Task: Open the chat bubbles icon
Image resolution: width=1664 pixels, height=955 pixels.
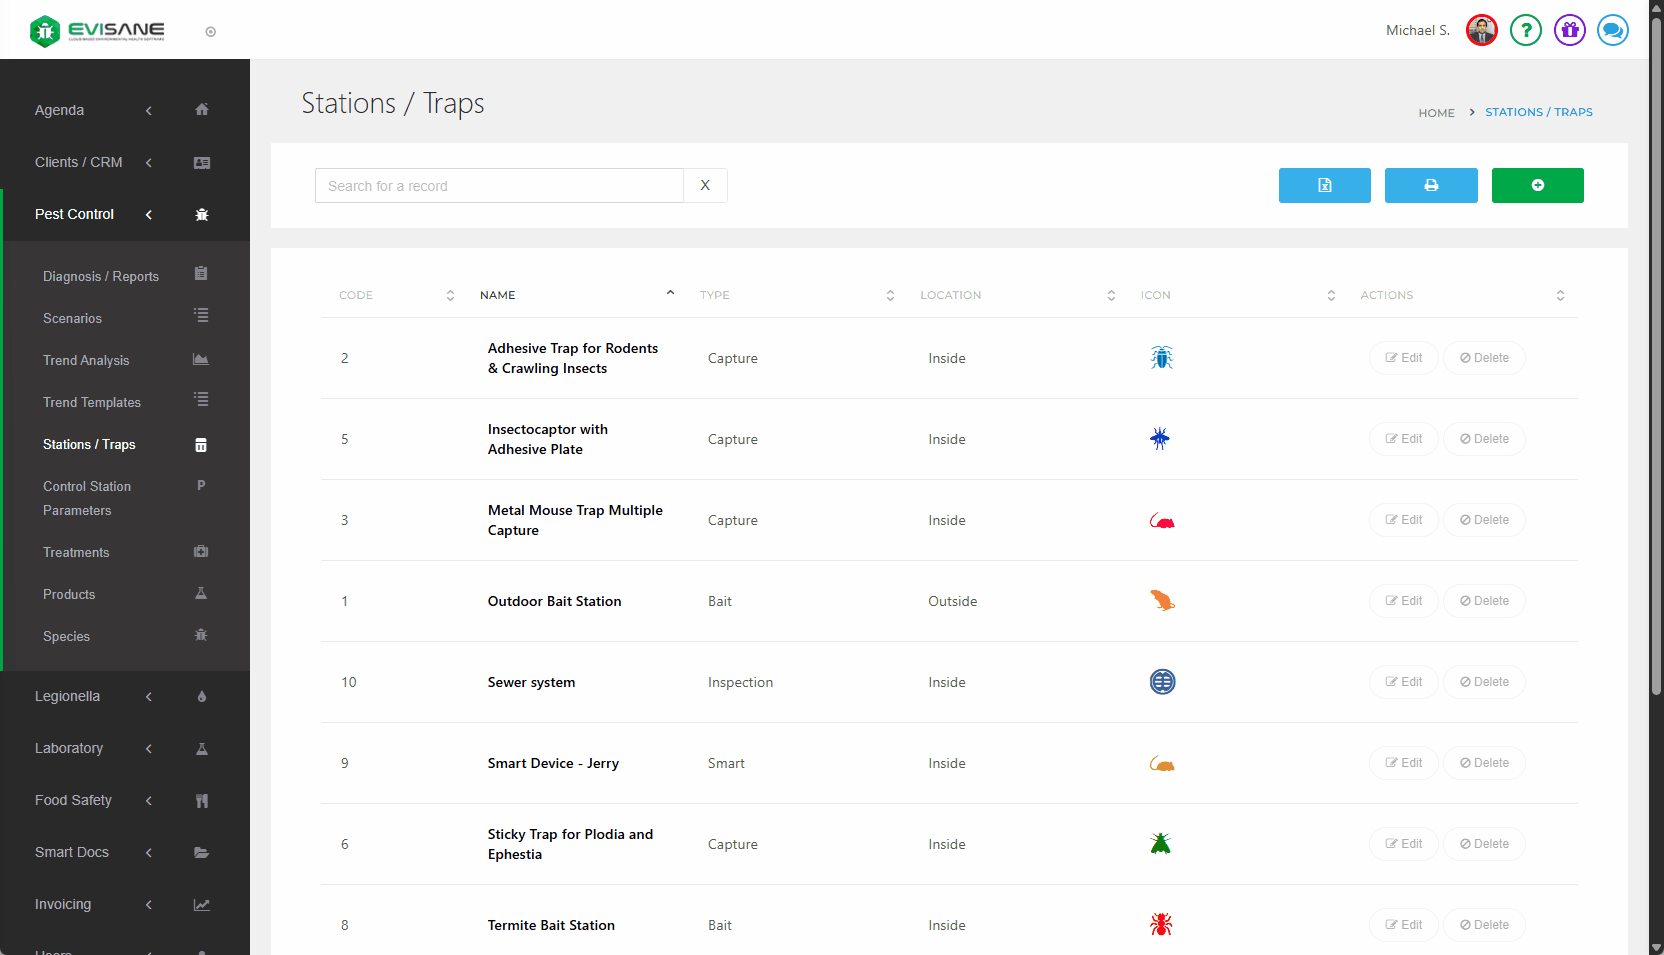Action: (1613, 30)
